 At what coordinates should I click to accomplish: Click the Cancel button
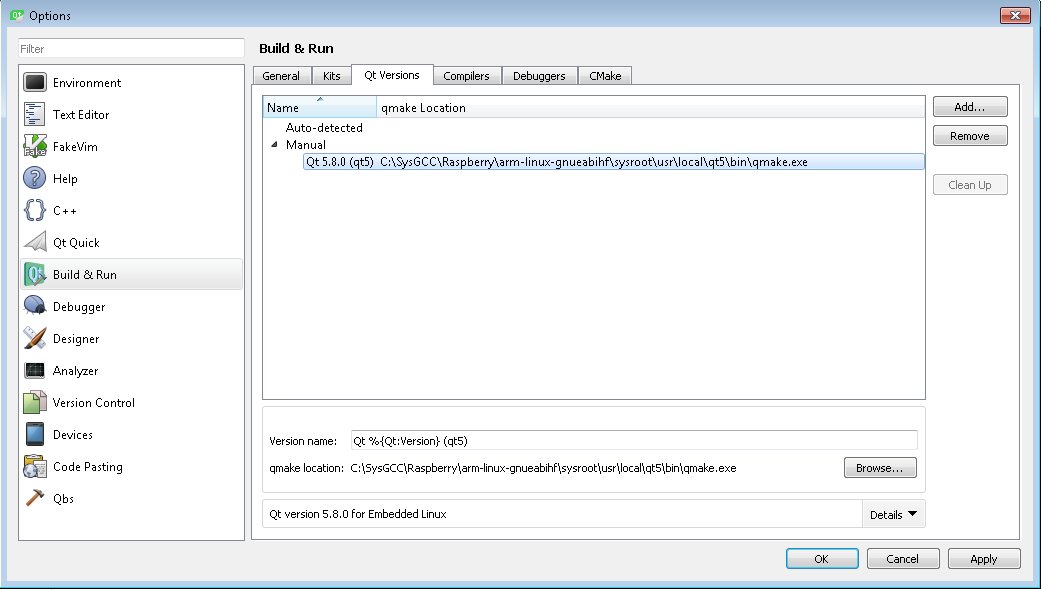point(903,559)
